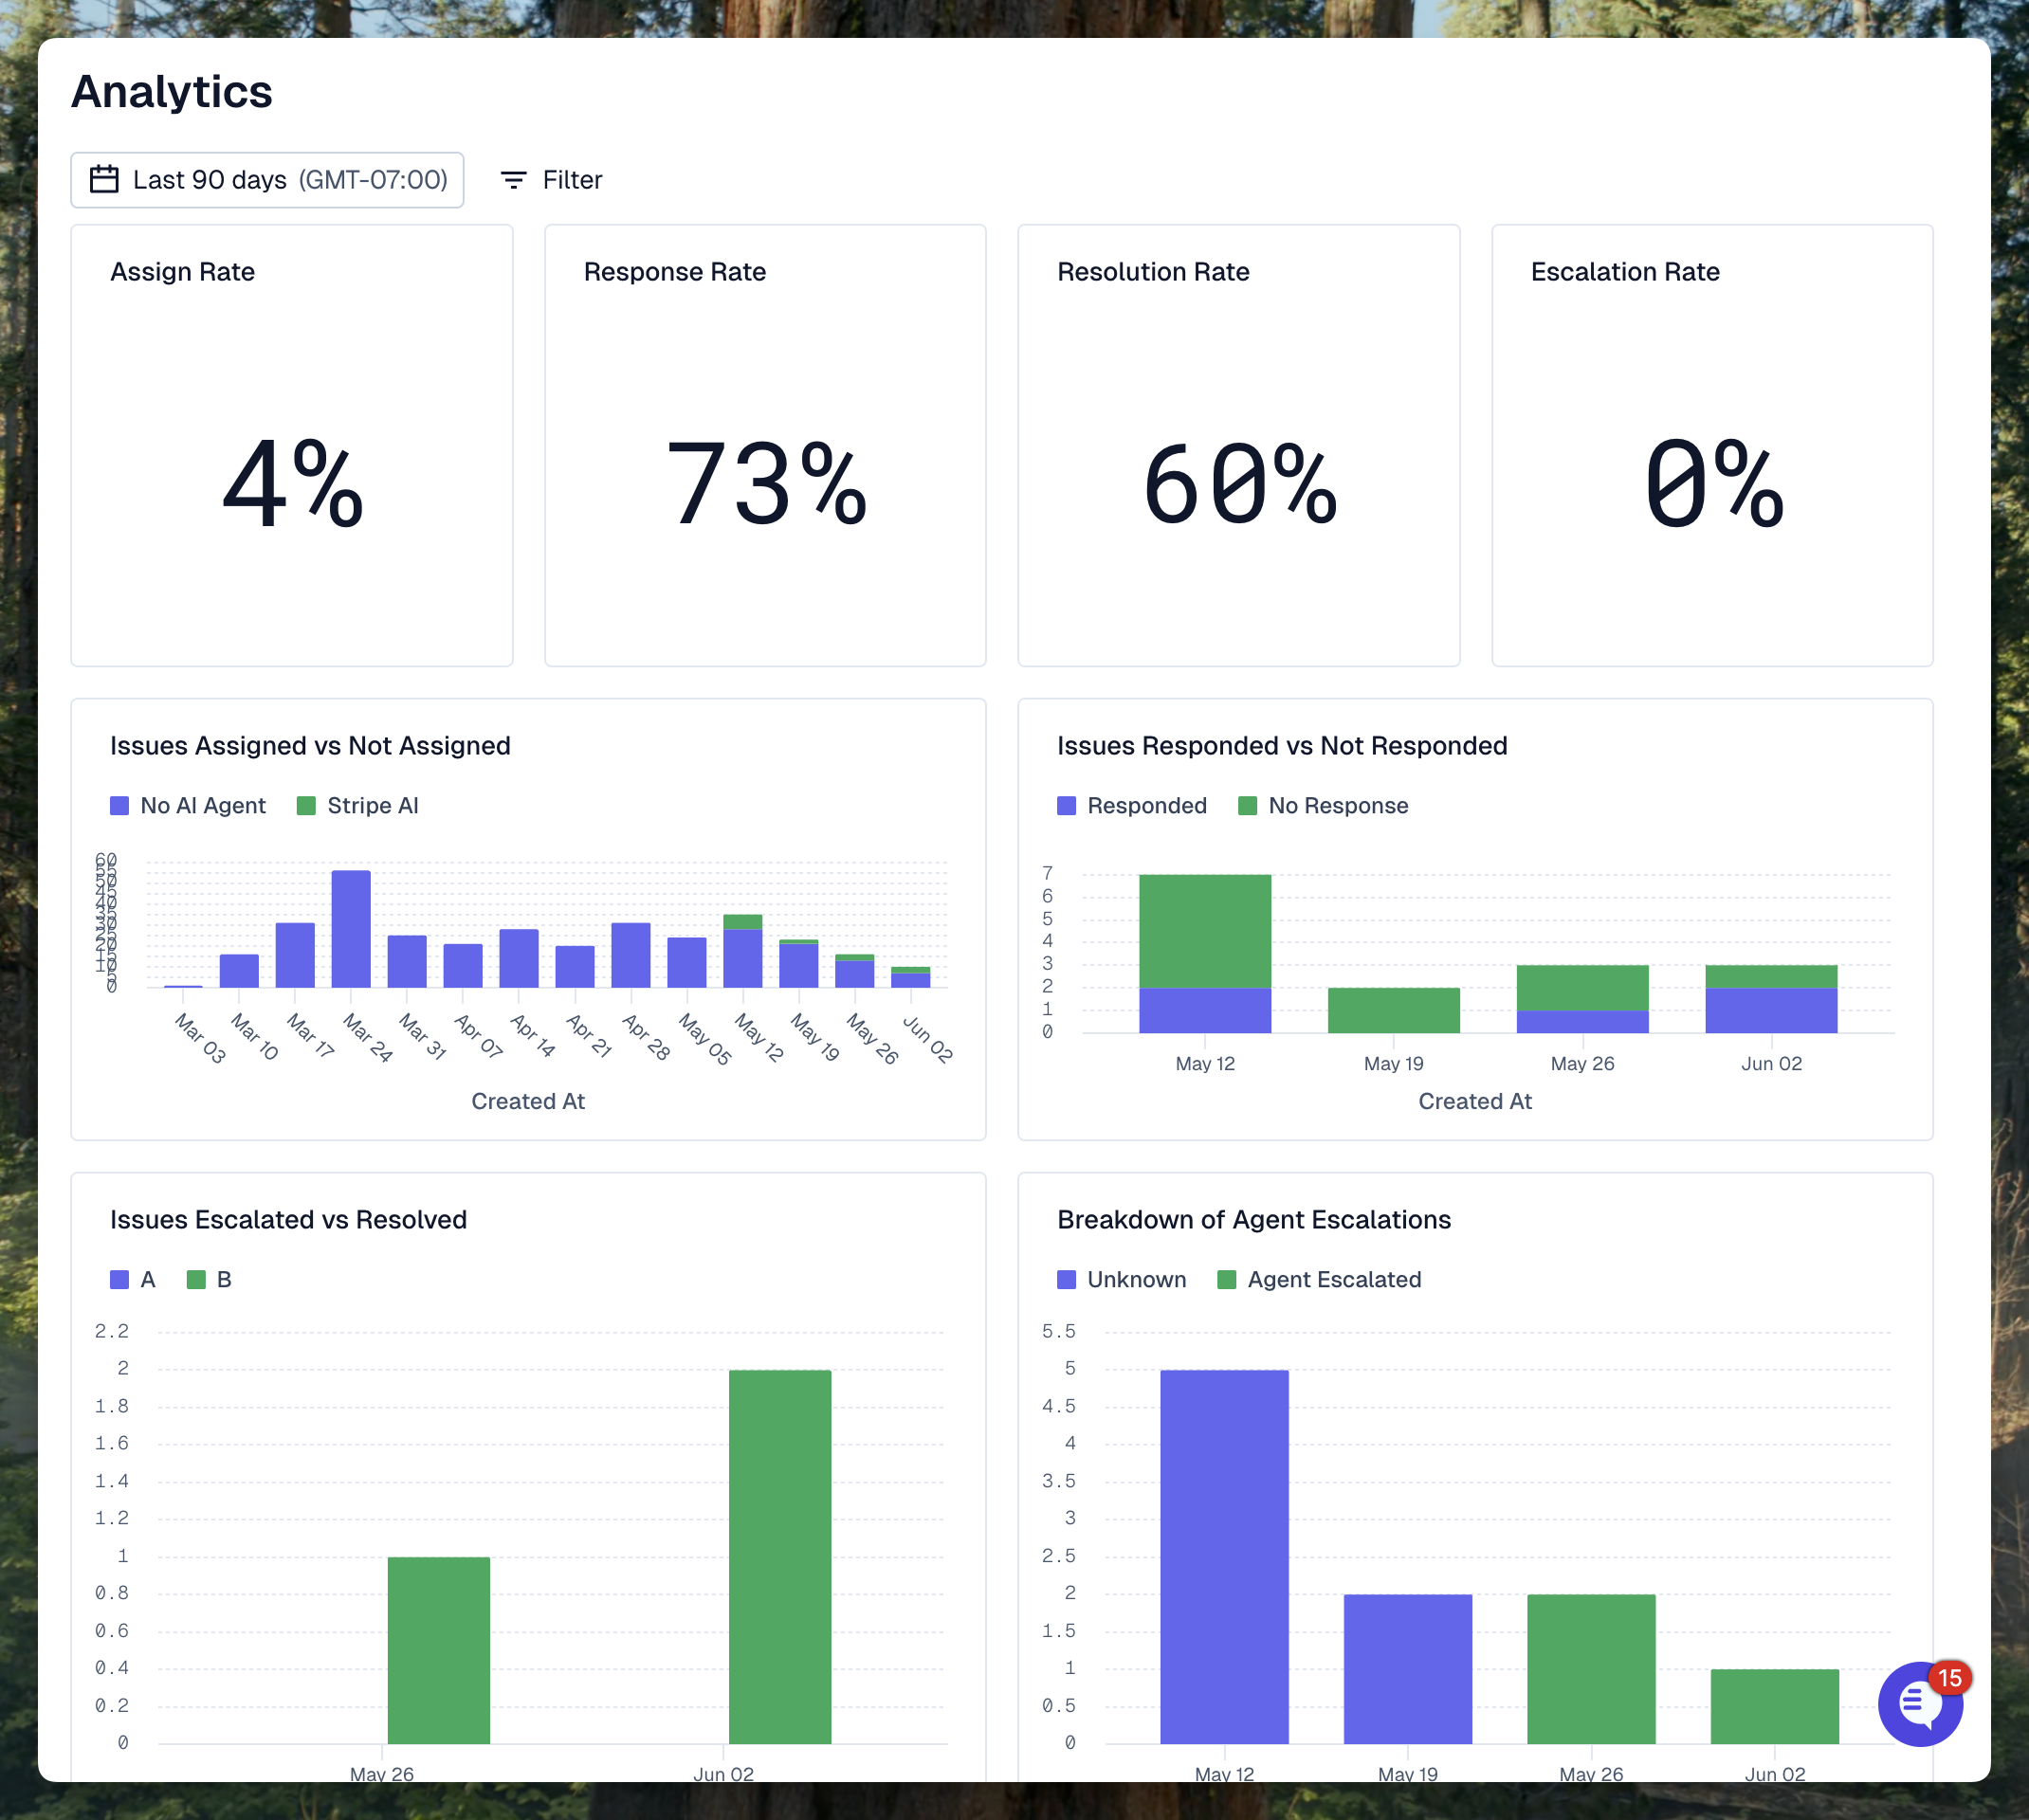Open the Last 90 days date range dropdown

point(267,180)
